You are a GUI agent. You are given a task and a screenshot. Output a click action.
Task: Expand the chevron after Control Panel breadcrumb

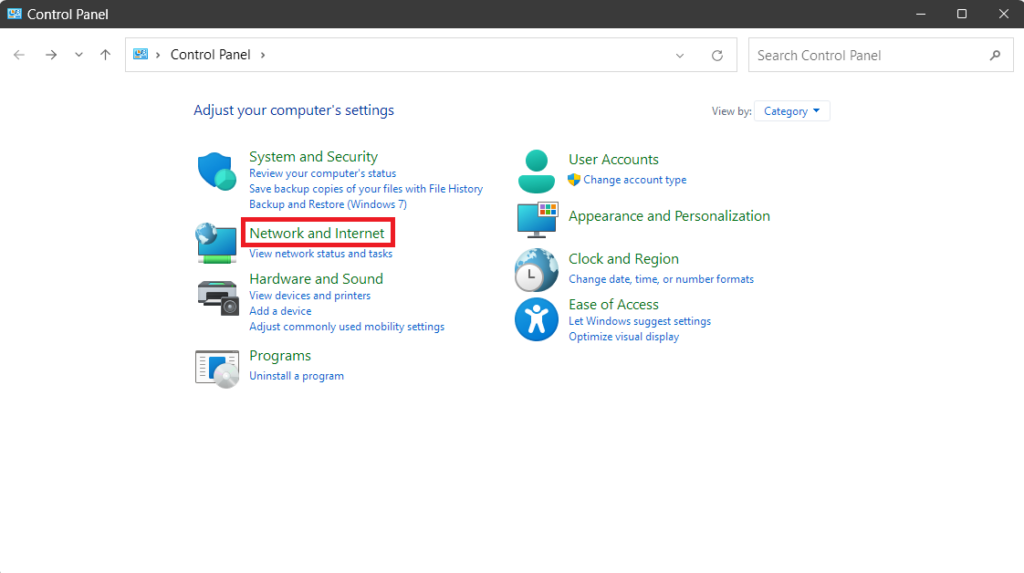pos(263,55)
